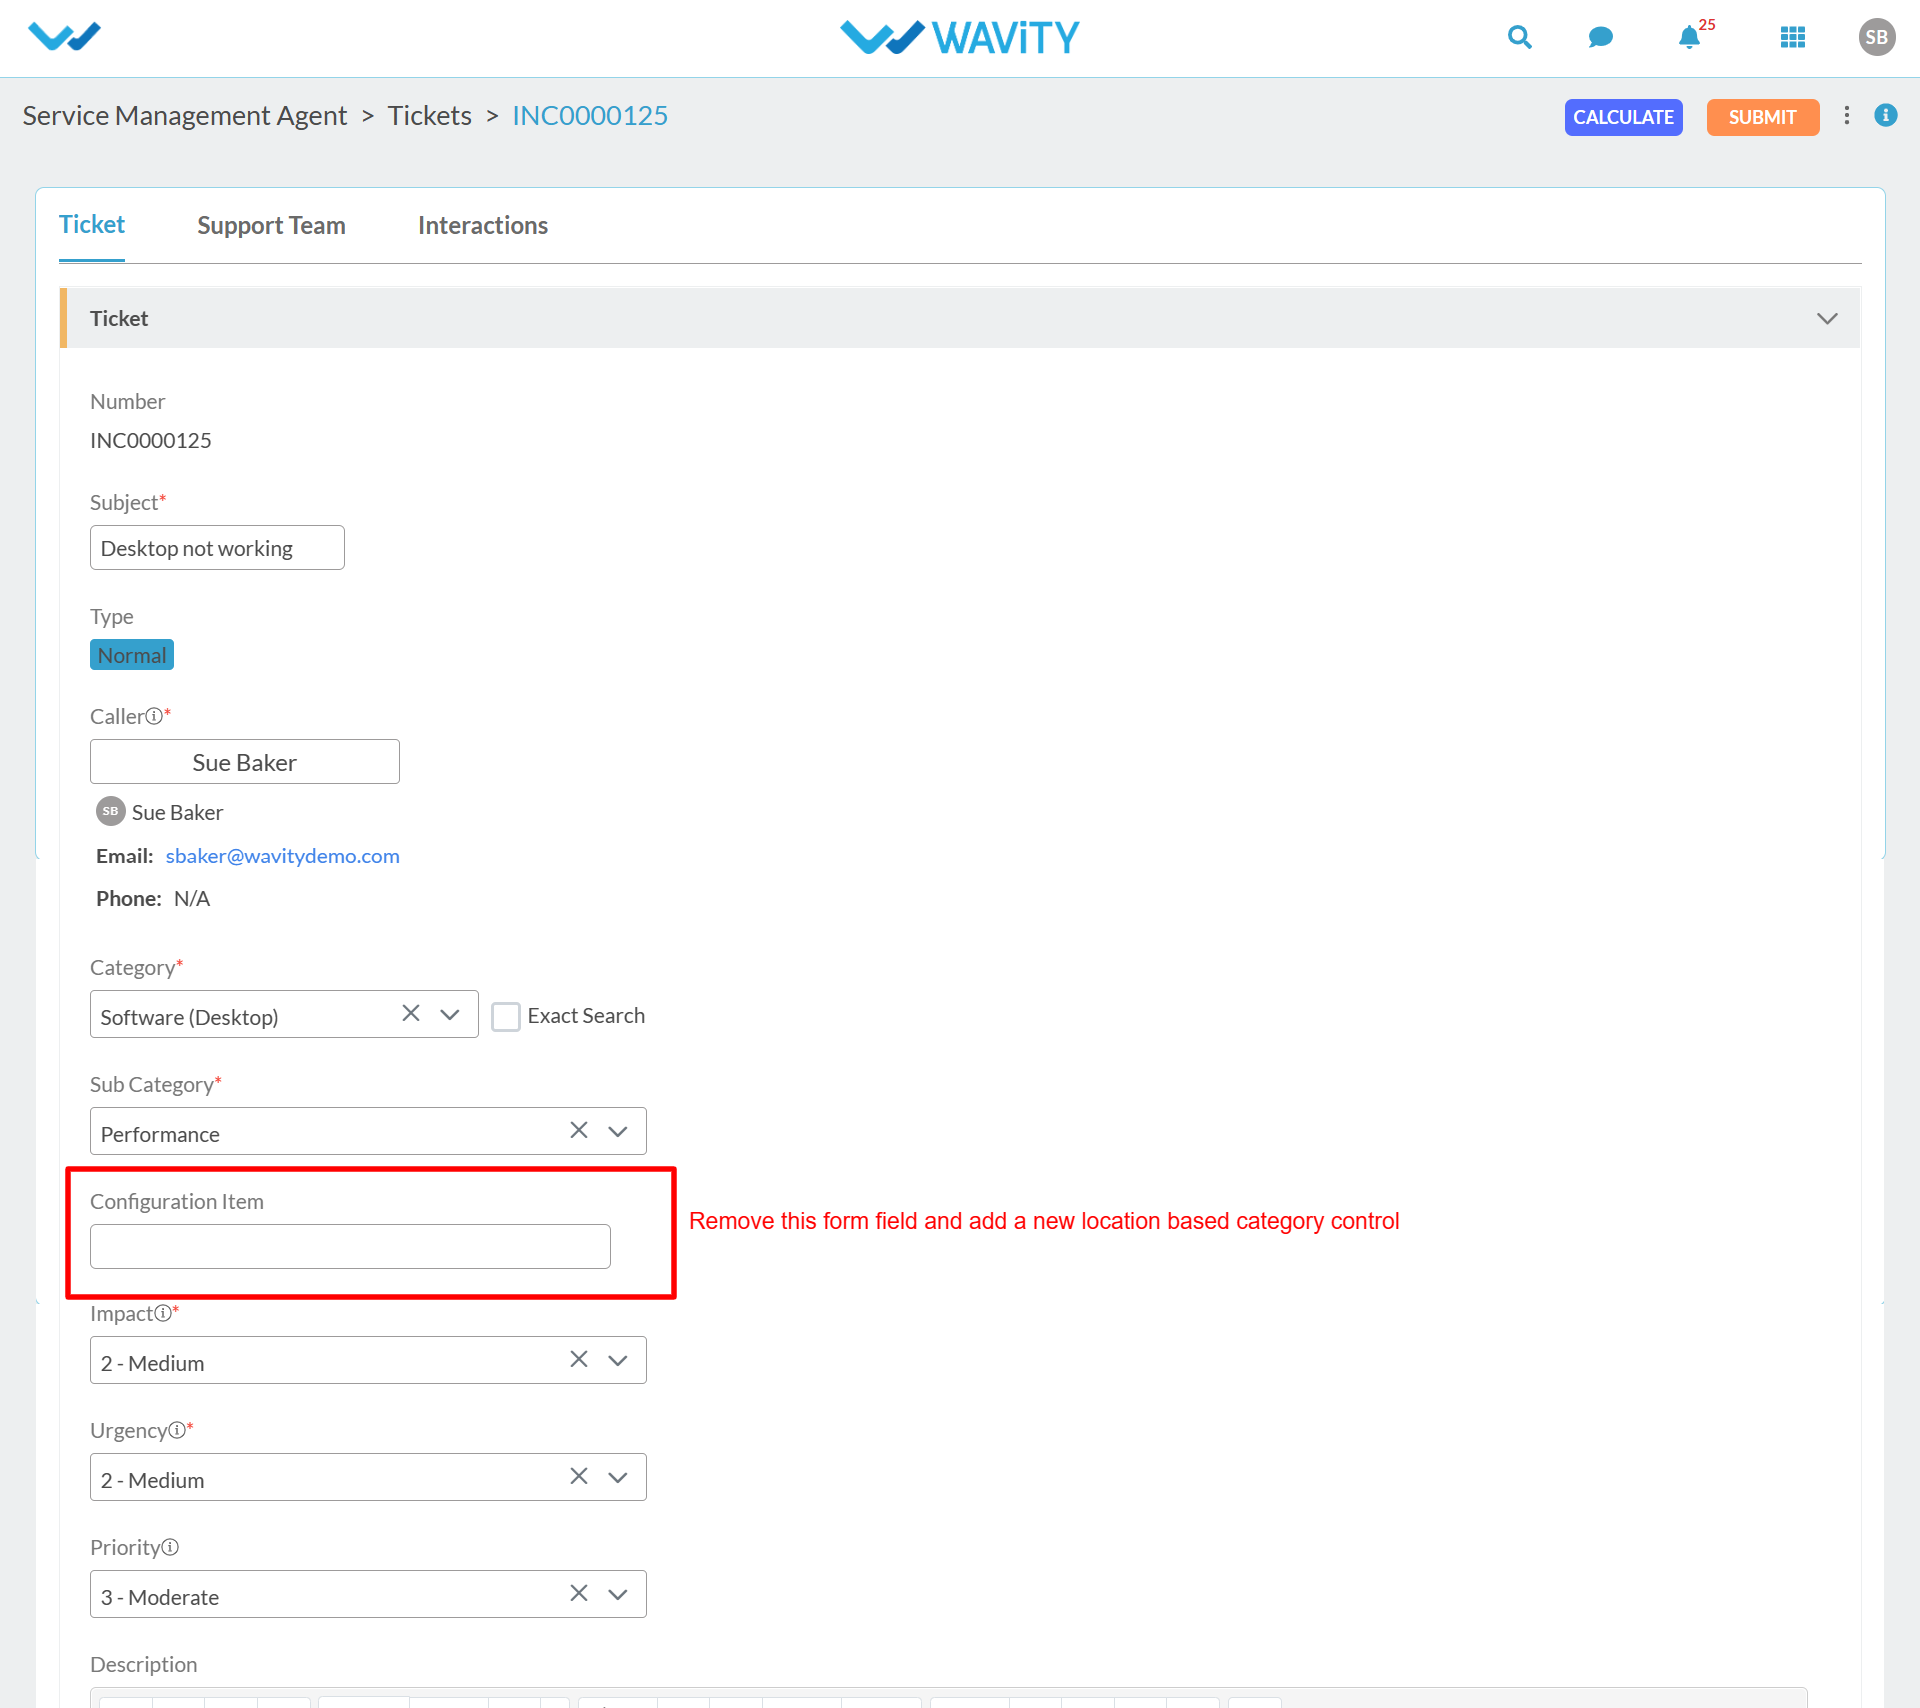This screenshot has width=1920, height=1708.
Task: Clear the Priority value with X
Action: click(x=579, y=1593)
